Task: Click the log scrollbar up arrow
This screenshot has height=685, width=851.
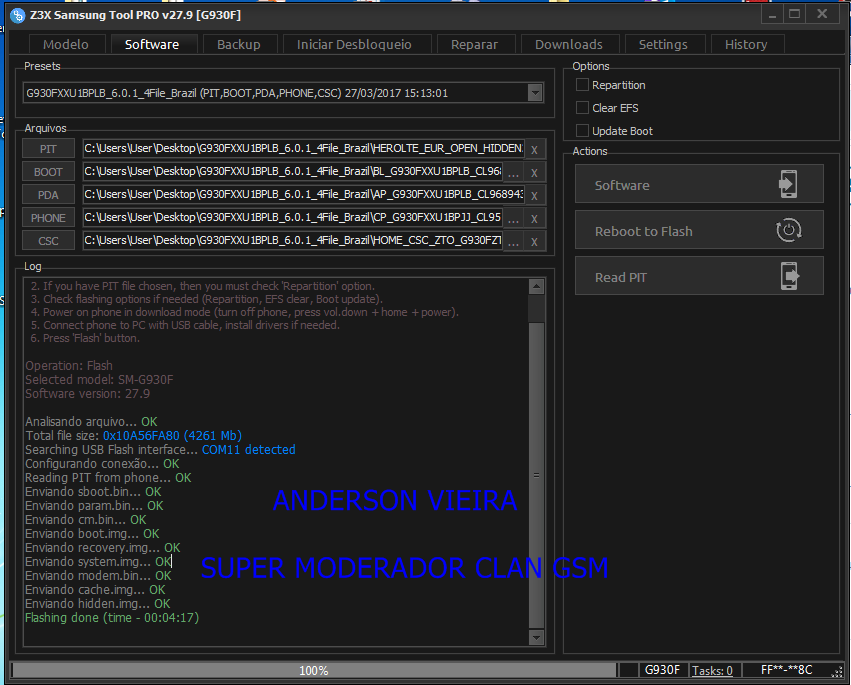Action: (x=536, y=286)
